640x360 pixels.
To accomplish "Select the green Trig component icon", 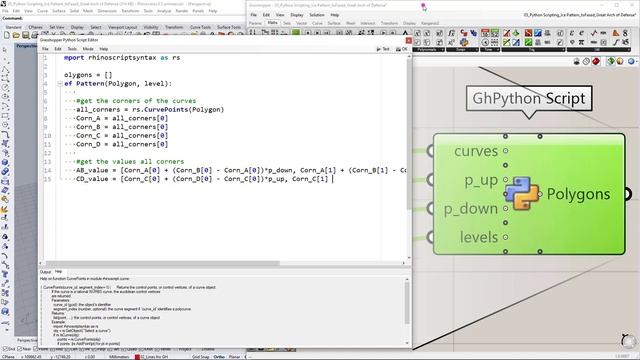I will (x=529, y=42).
